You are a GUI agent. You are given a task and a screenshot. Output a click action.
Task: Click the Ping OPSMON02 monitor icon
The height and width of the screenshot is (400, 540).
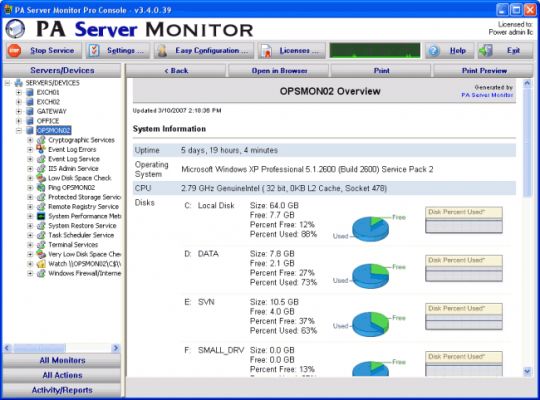pos(41,188)
